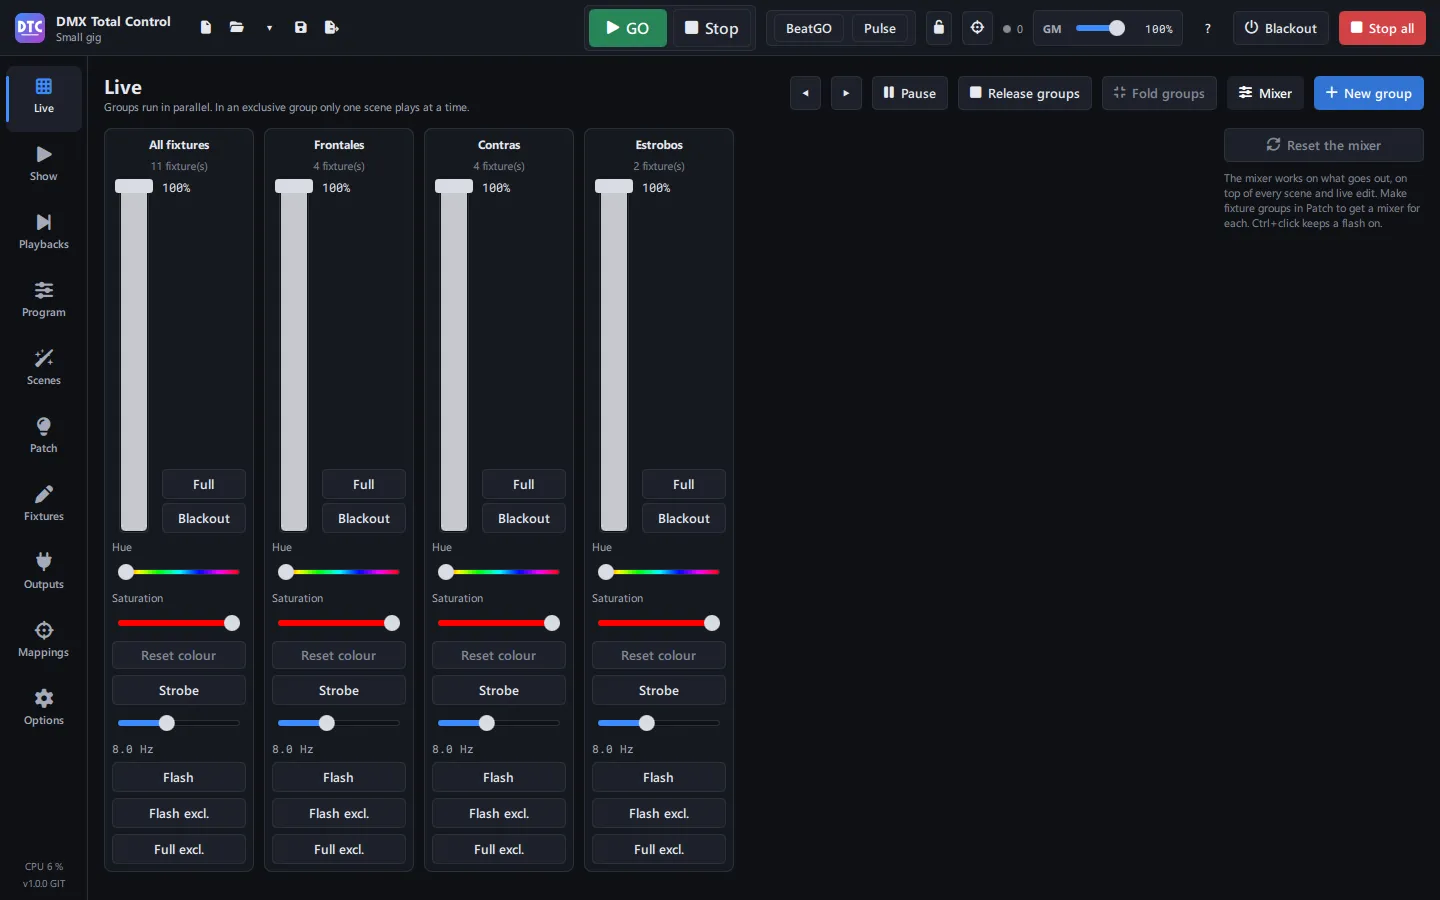This screenshot has width=1440, height=900.
Task: Open the Options section
Action: [x=44, y=709]
